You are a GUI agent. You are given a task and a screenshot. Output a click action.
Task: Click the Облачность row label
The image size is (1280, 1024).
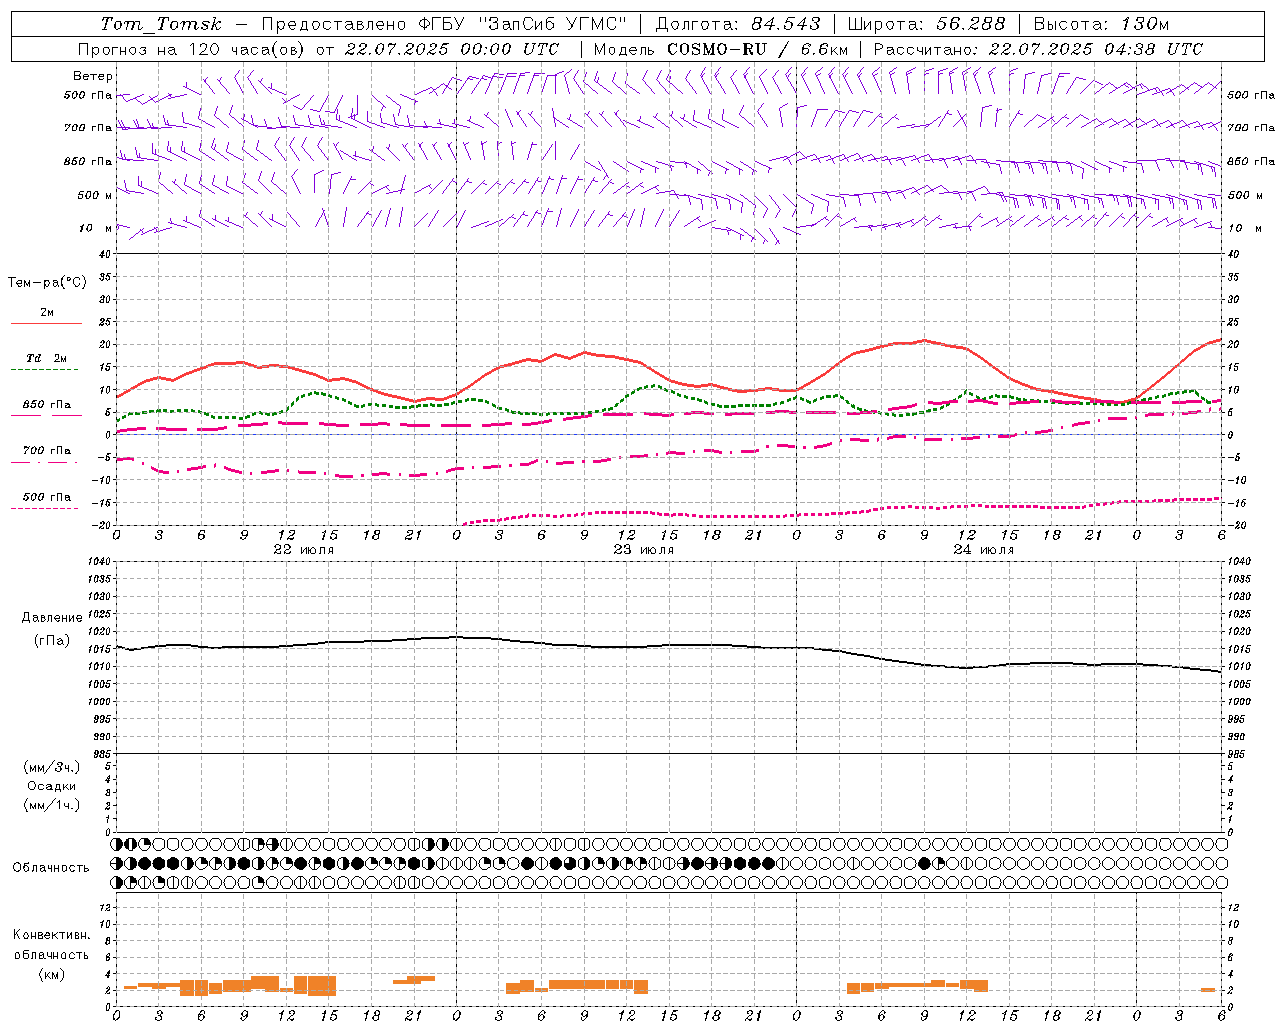[x=51, y=867]
